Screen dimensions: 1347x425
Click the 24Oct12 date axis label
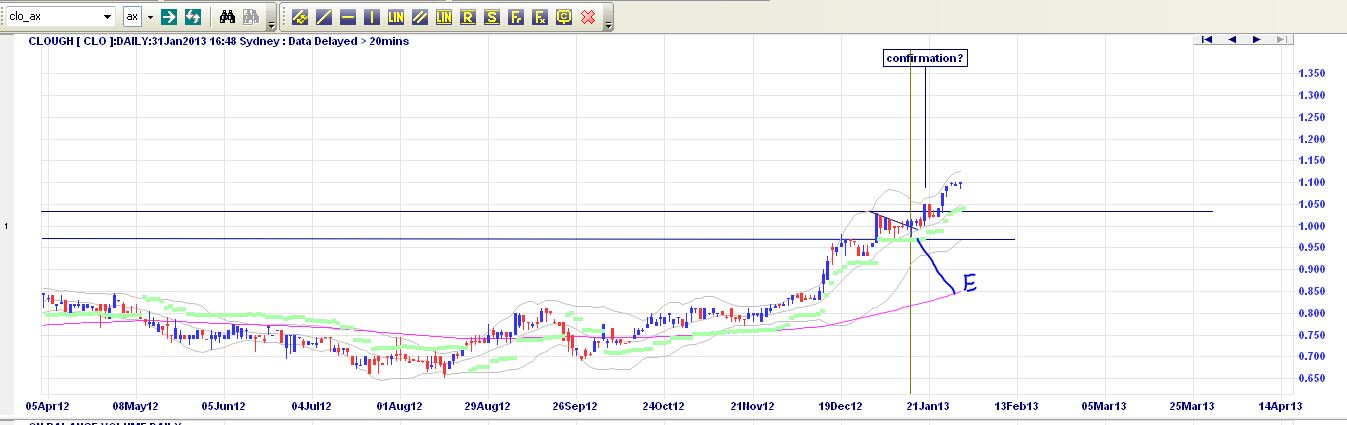pyautogui.click(x=663, y=406)
